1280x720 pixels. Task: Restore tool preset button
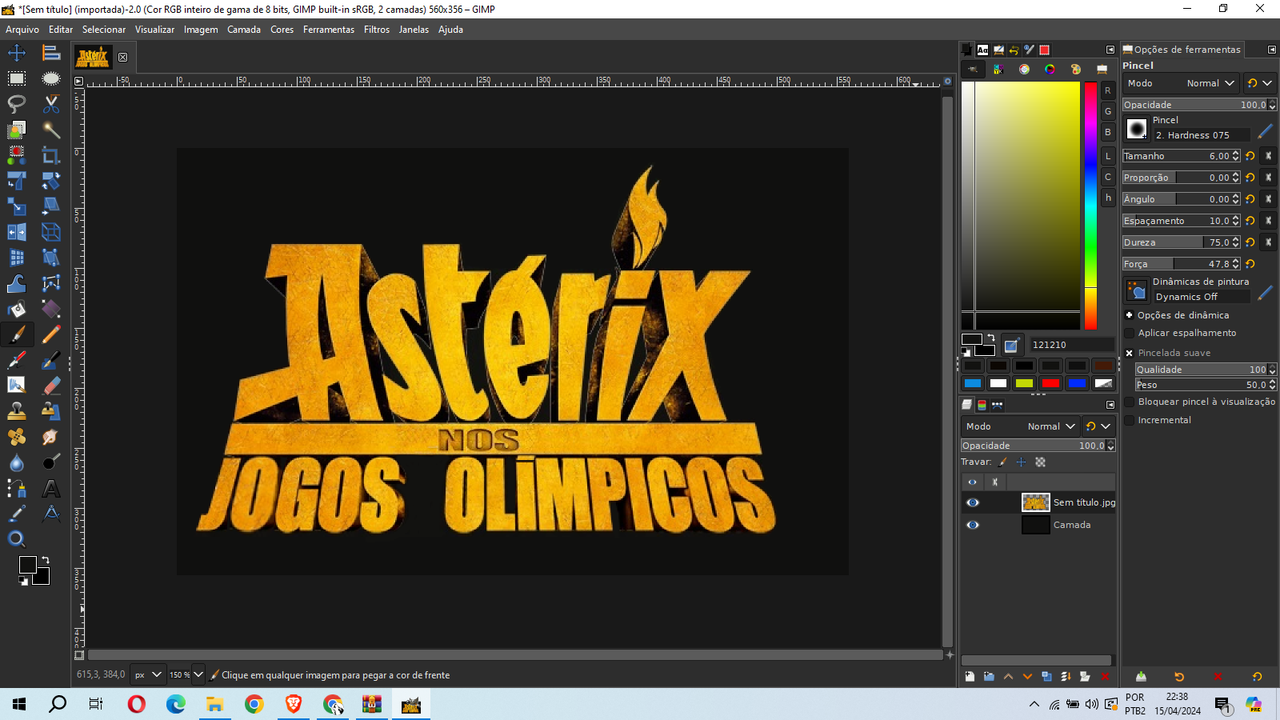(x=1179, y=677)
